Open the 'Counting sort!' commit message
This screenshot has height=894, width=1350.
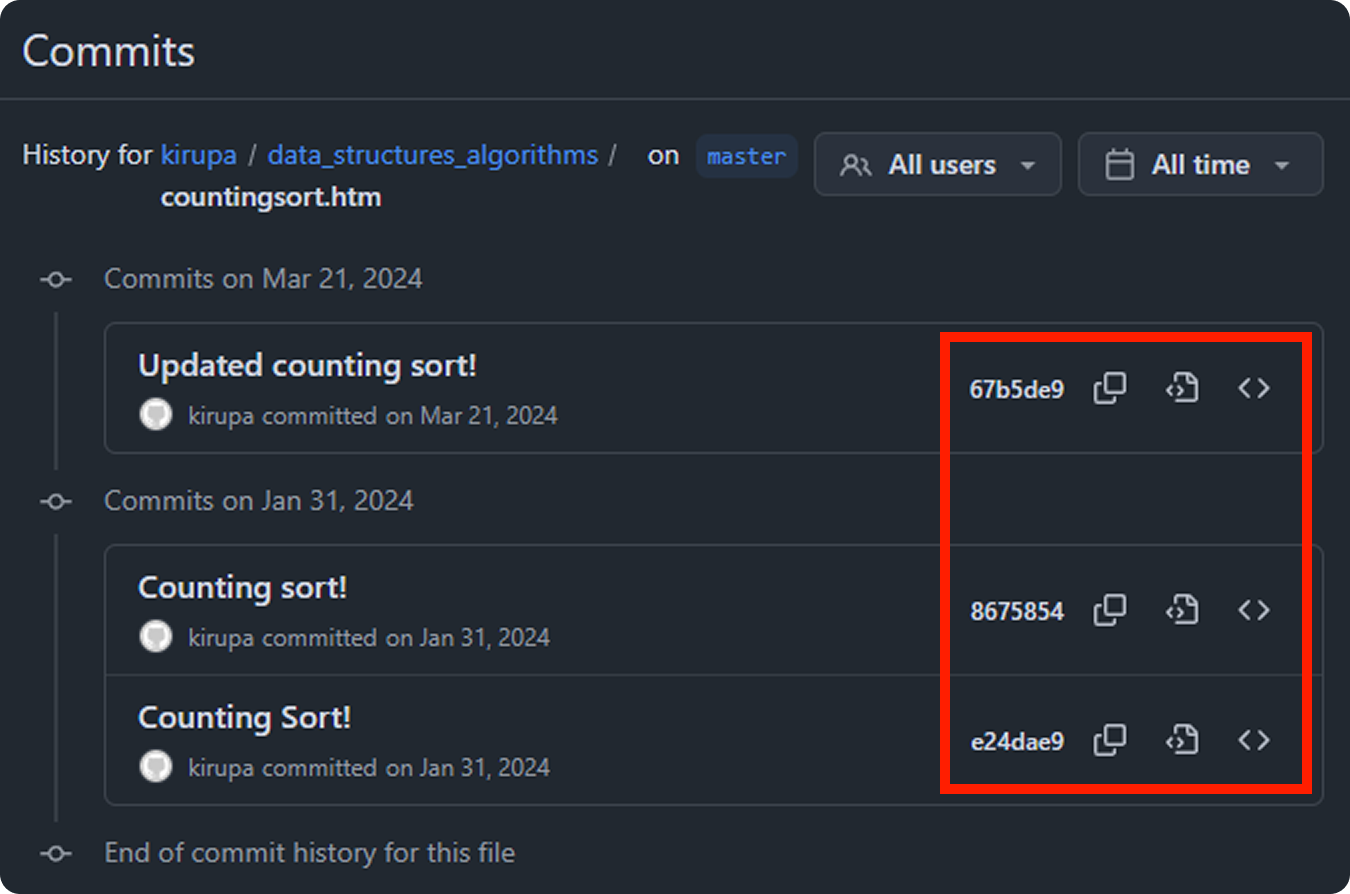click(x=242, y=588)
